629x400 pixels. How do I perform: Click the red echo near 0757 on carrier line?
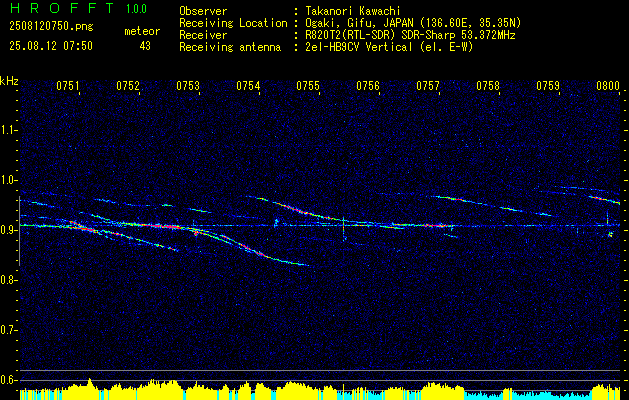[436, 225]
